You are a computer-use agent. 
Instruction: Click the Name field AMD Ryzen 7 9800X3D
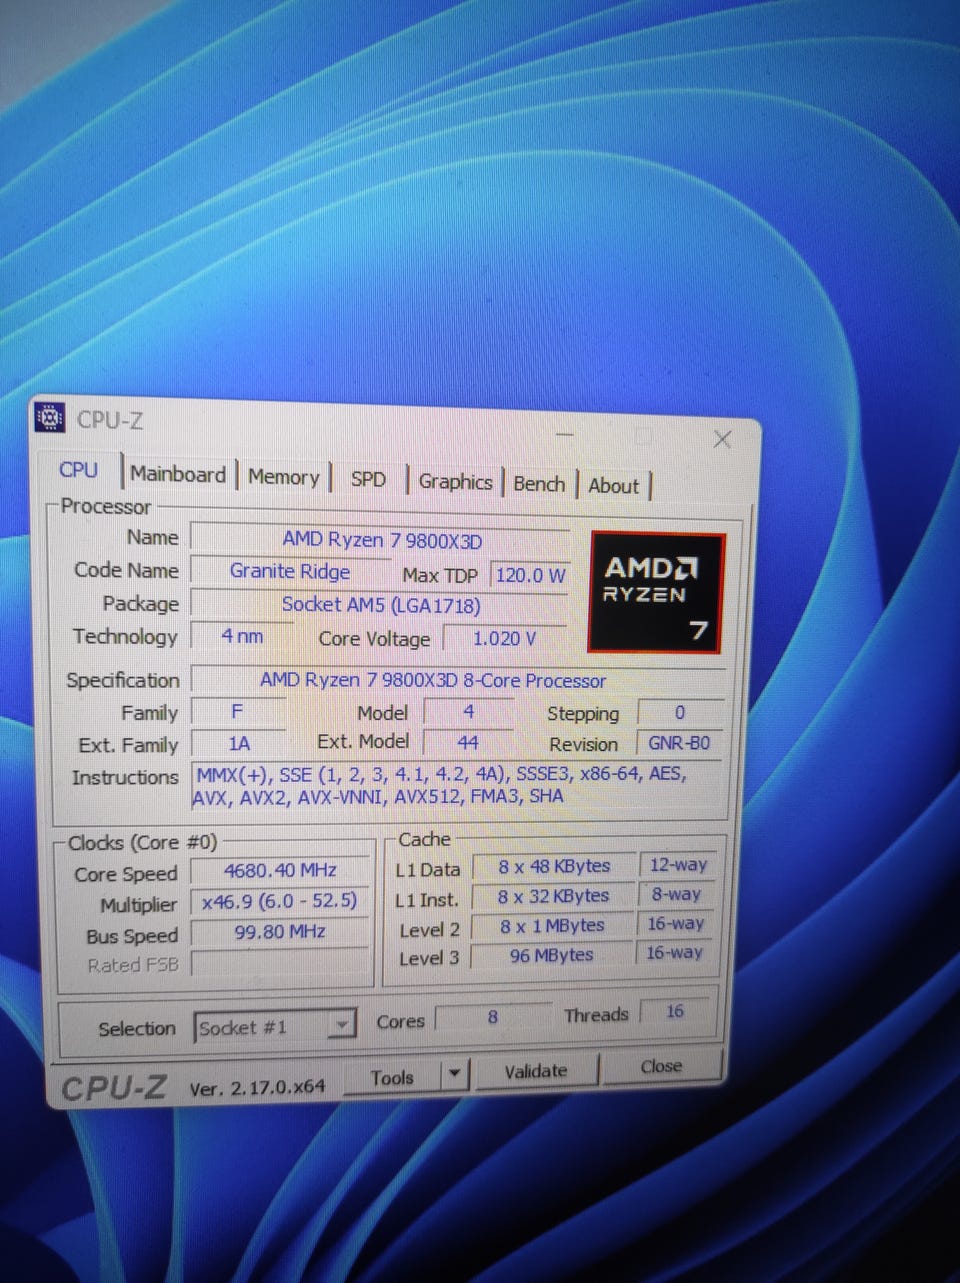pyautogui.click(x=381, y=539)
